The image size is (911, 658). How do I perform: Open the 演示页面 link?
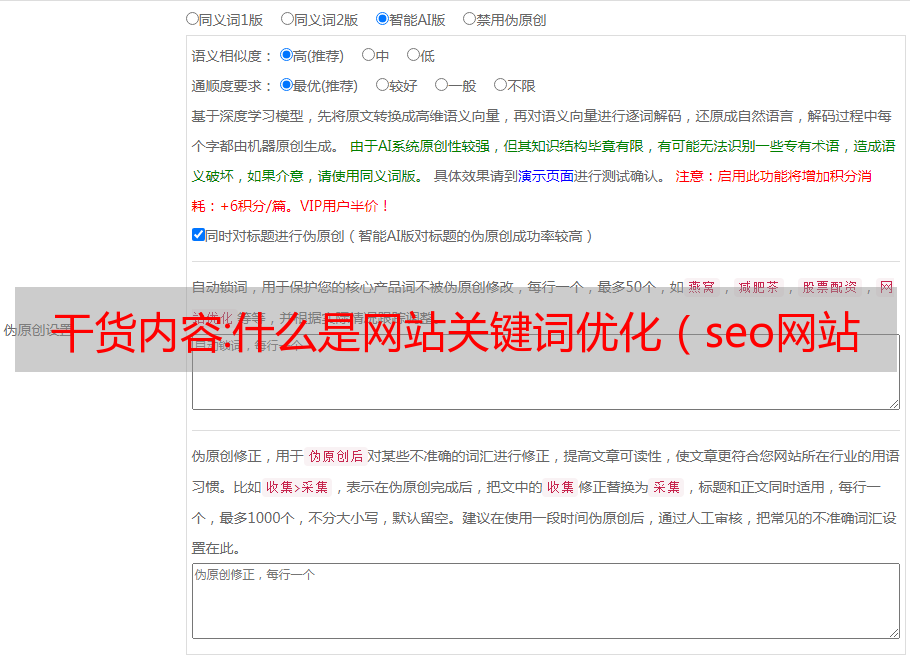point(546,176)
